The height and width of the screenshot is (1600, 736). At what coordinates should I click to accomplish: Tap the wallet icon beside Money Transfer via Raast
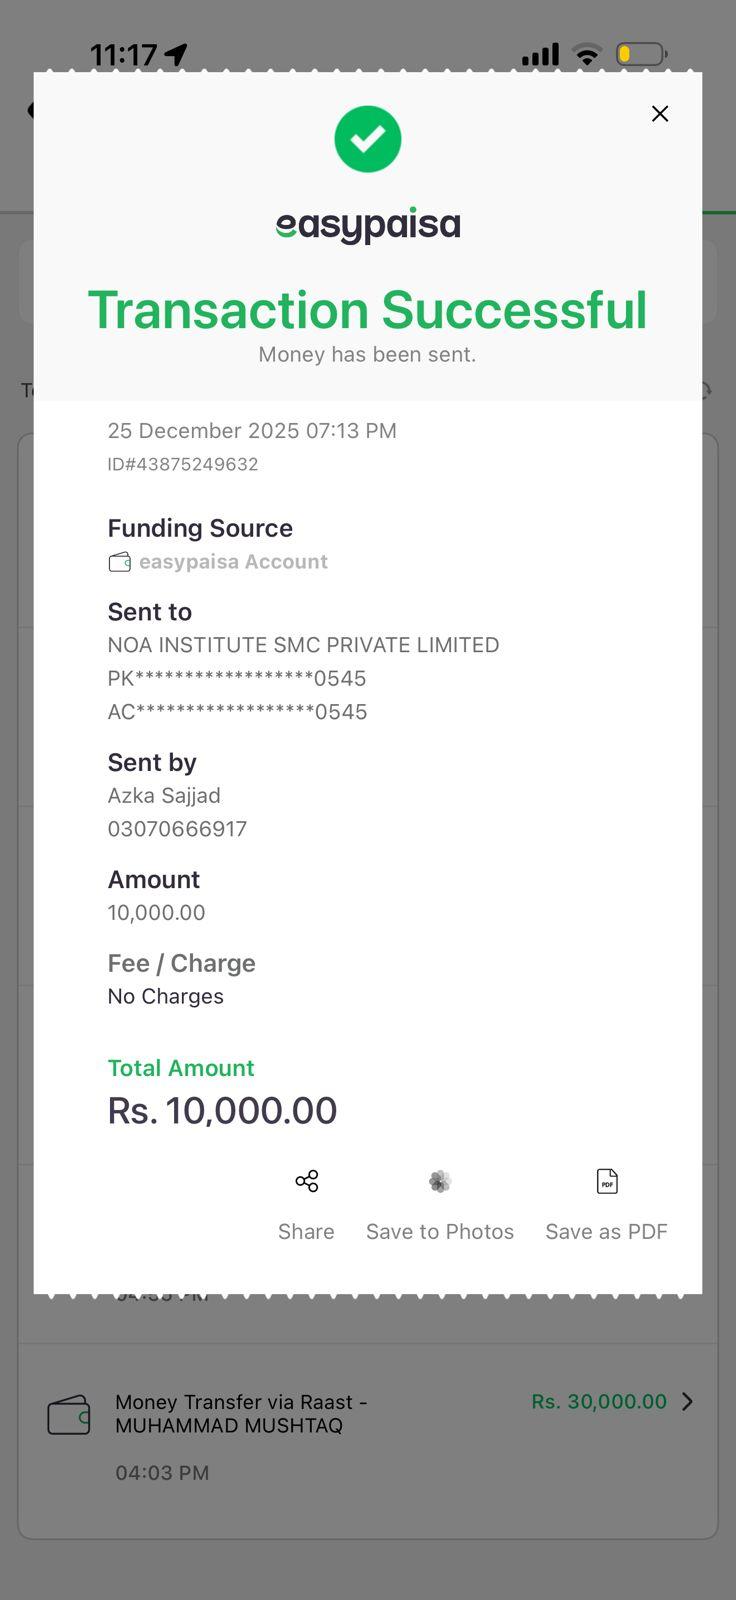click(69, 1415)
